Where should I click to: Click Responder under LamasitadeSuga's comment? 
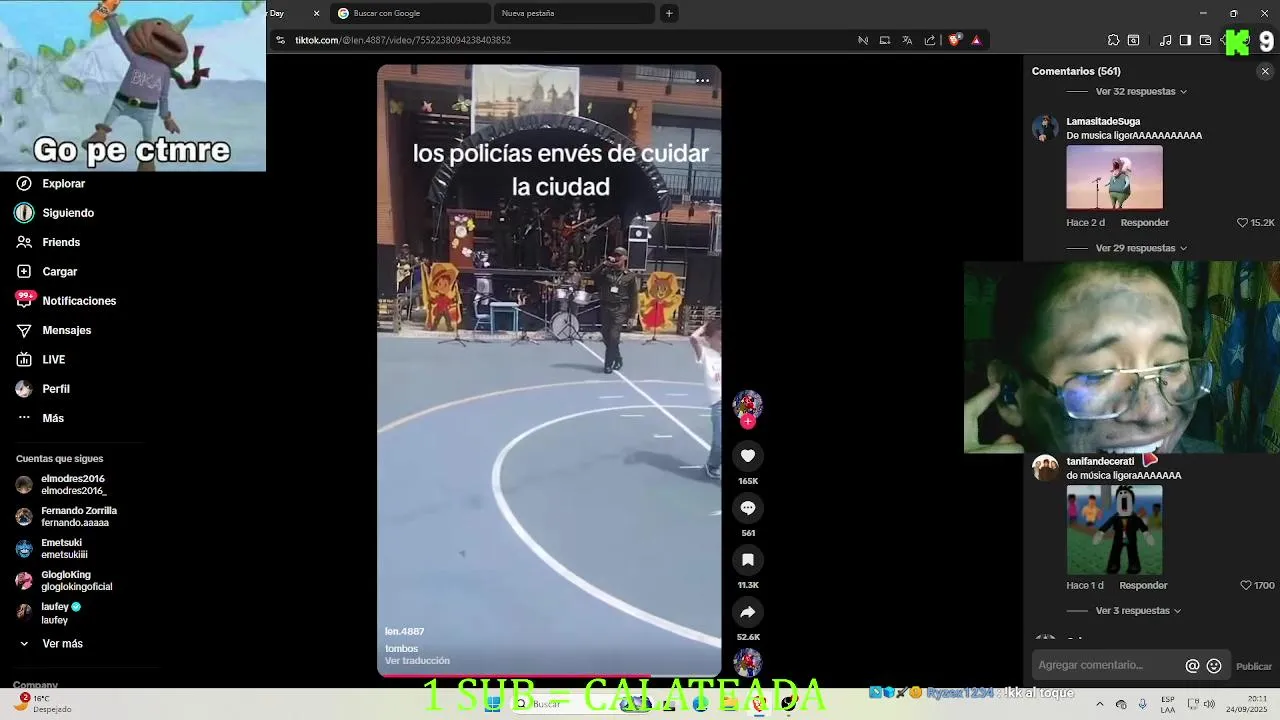click(x=1145, y=223)
